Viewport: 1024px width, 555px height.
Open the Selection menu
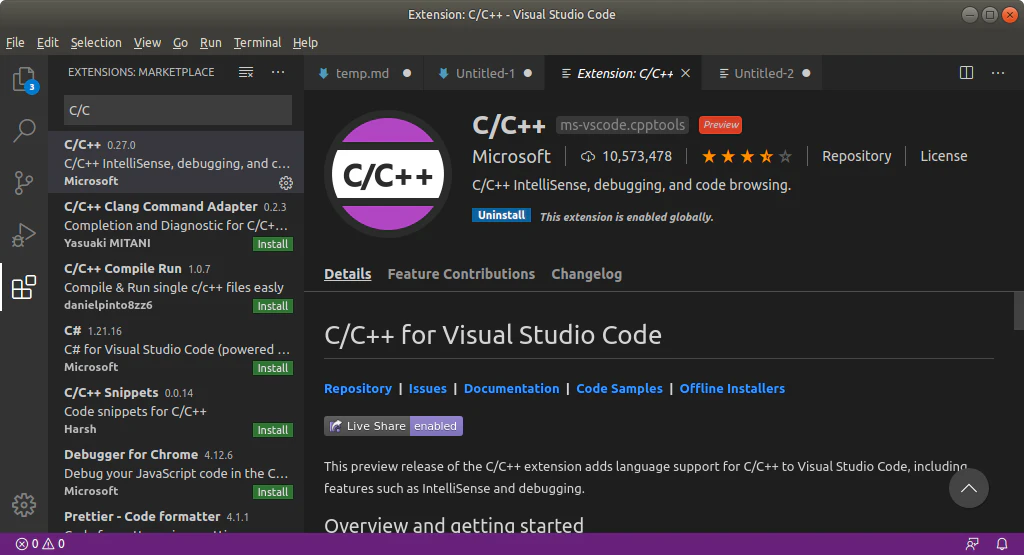[96, 42]
